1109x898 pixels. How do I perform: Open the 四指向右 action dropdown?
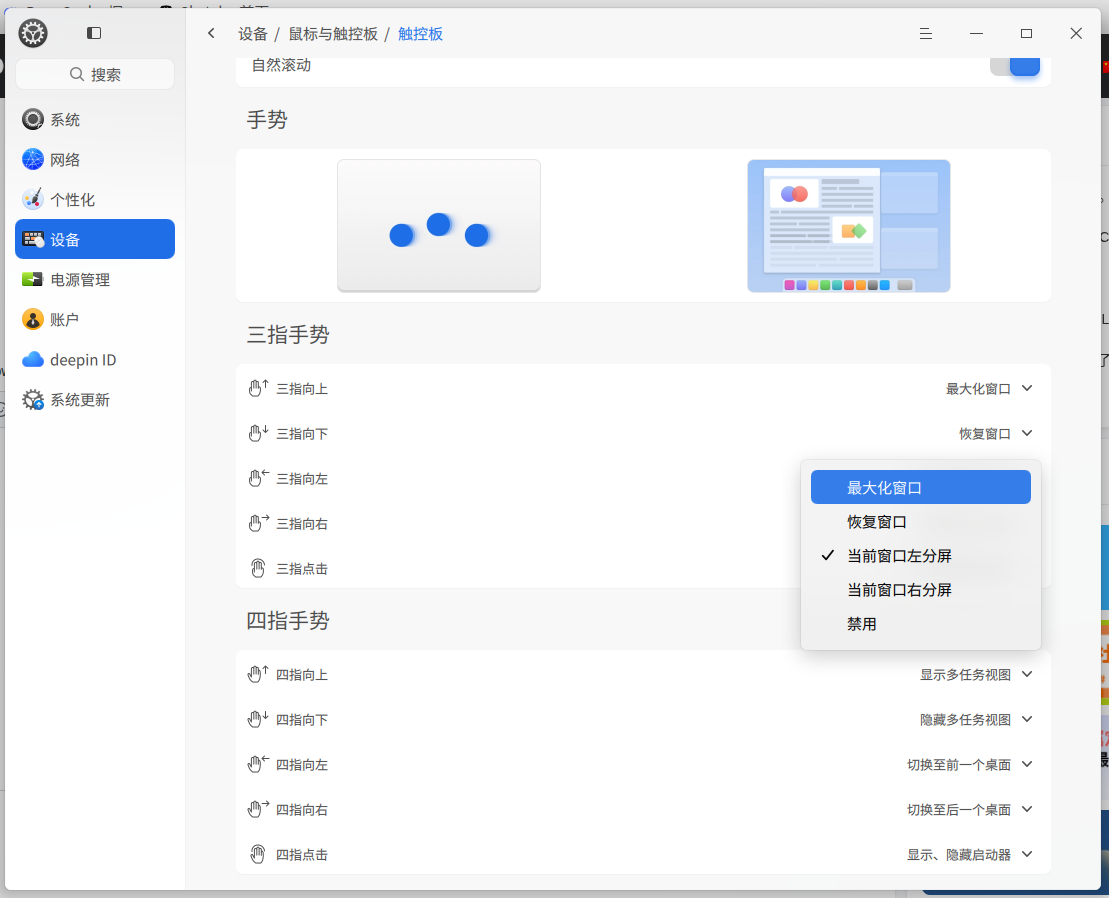970,810
